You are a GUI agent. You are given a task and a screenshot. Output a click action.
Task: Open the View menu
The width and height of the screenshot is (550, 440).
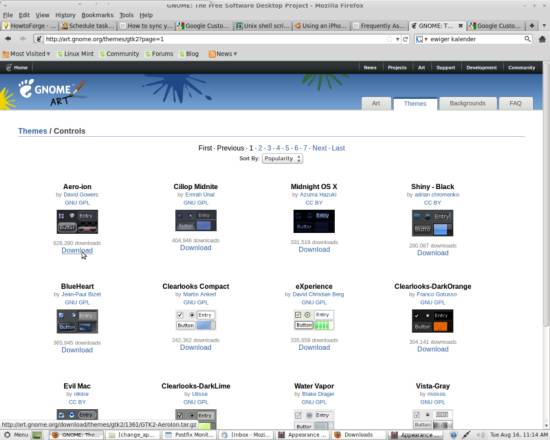tap(42, 15)
